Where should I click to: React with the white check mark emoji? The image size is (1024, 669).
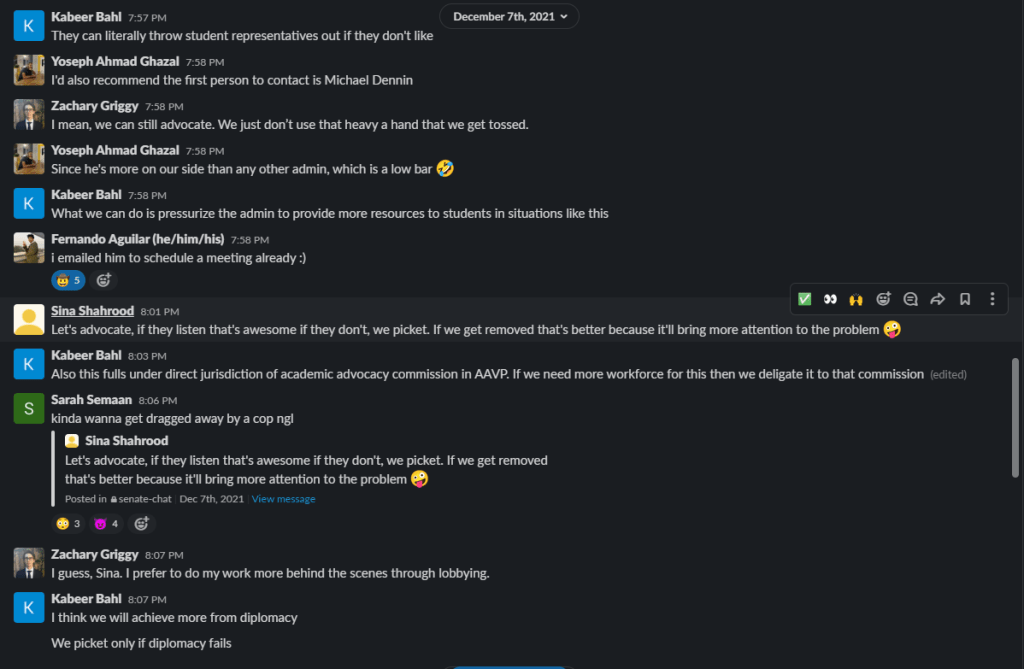(805, 299)
